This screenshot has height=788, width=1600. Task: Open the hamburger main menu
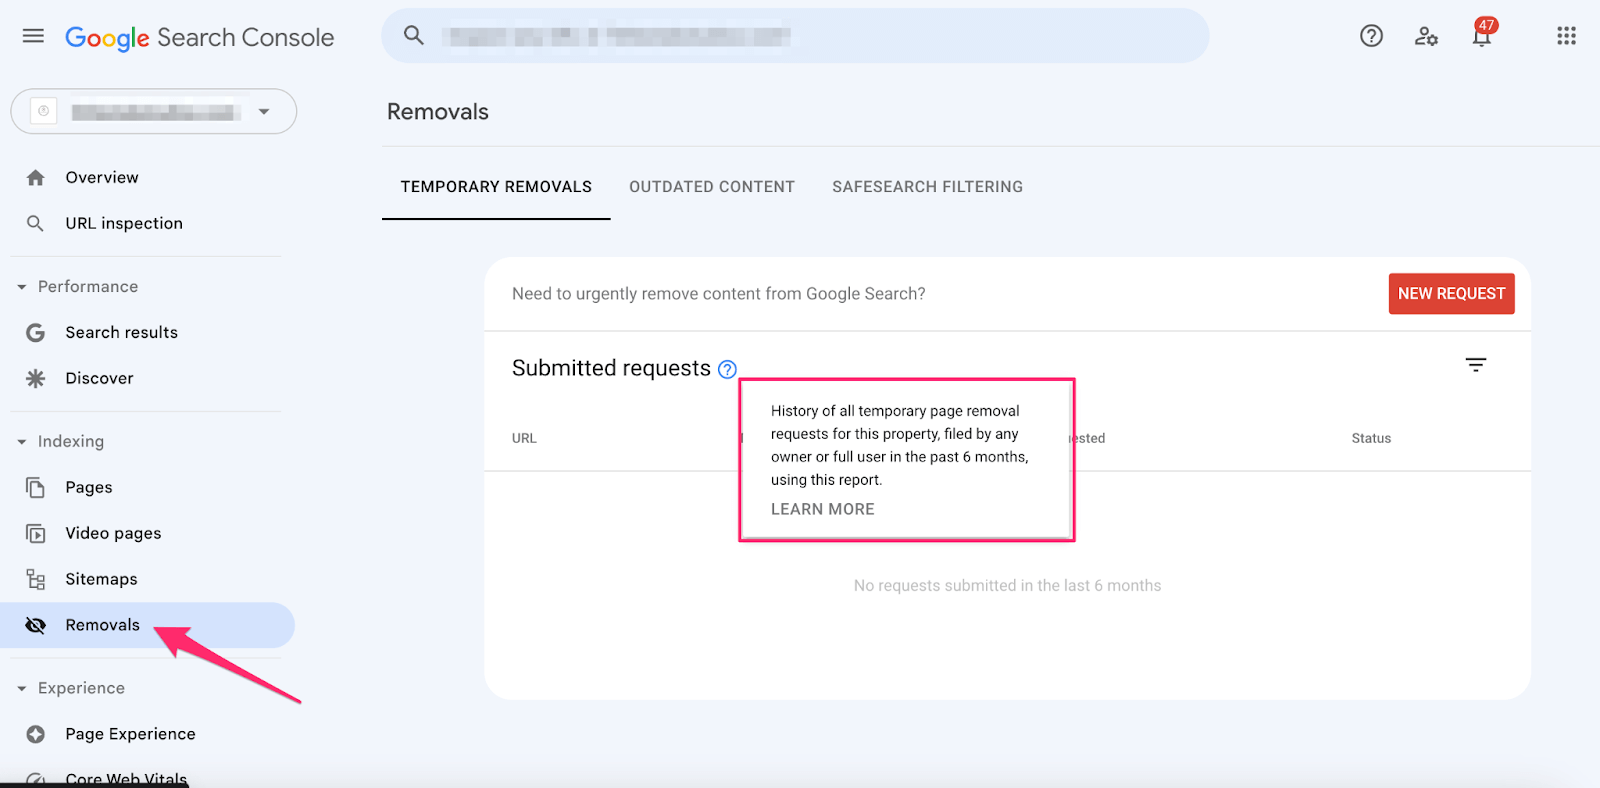[33, 36]
